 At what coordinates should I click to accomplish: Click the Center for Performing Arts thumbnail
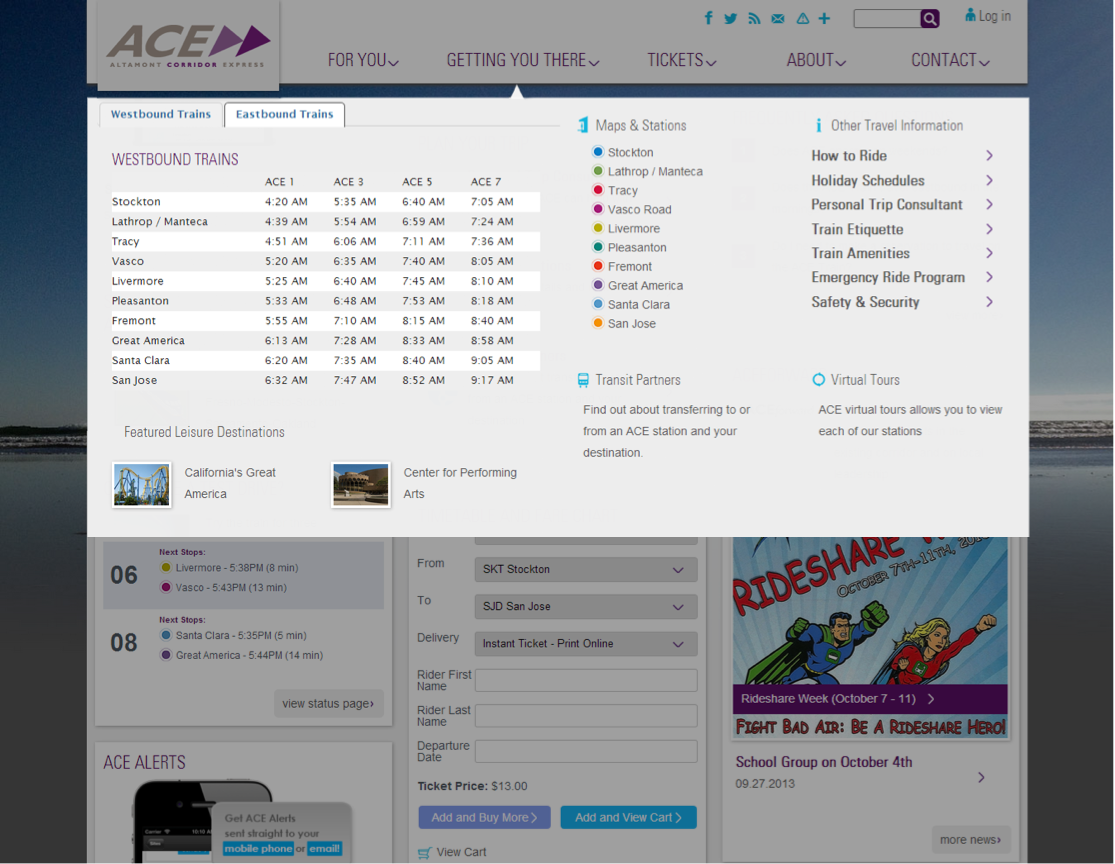(361, 484)
